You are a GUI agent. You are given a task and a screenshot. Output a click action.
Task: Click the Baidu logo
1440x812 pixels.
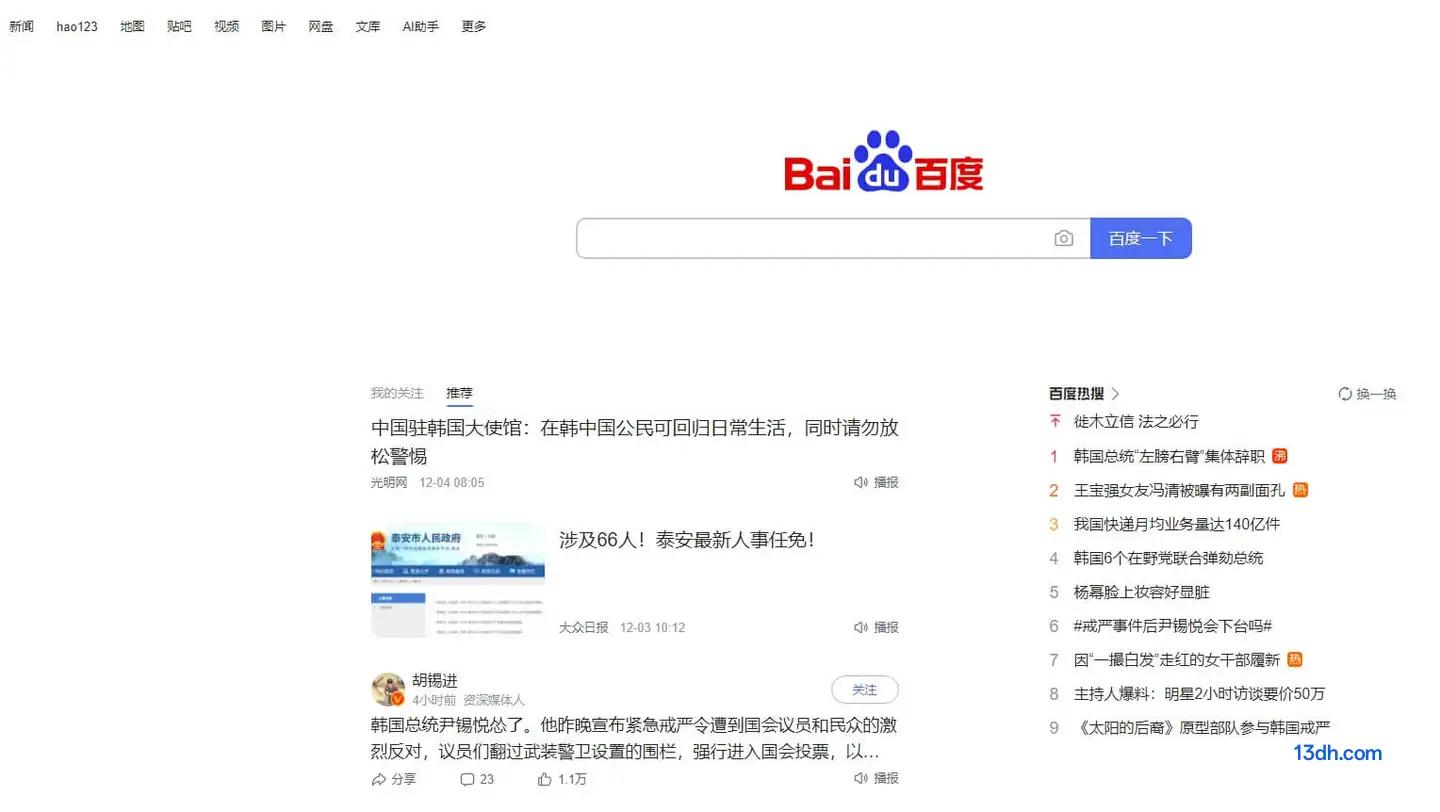[884, 161]
